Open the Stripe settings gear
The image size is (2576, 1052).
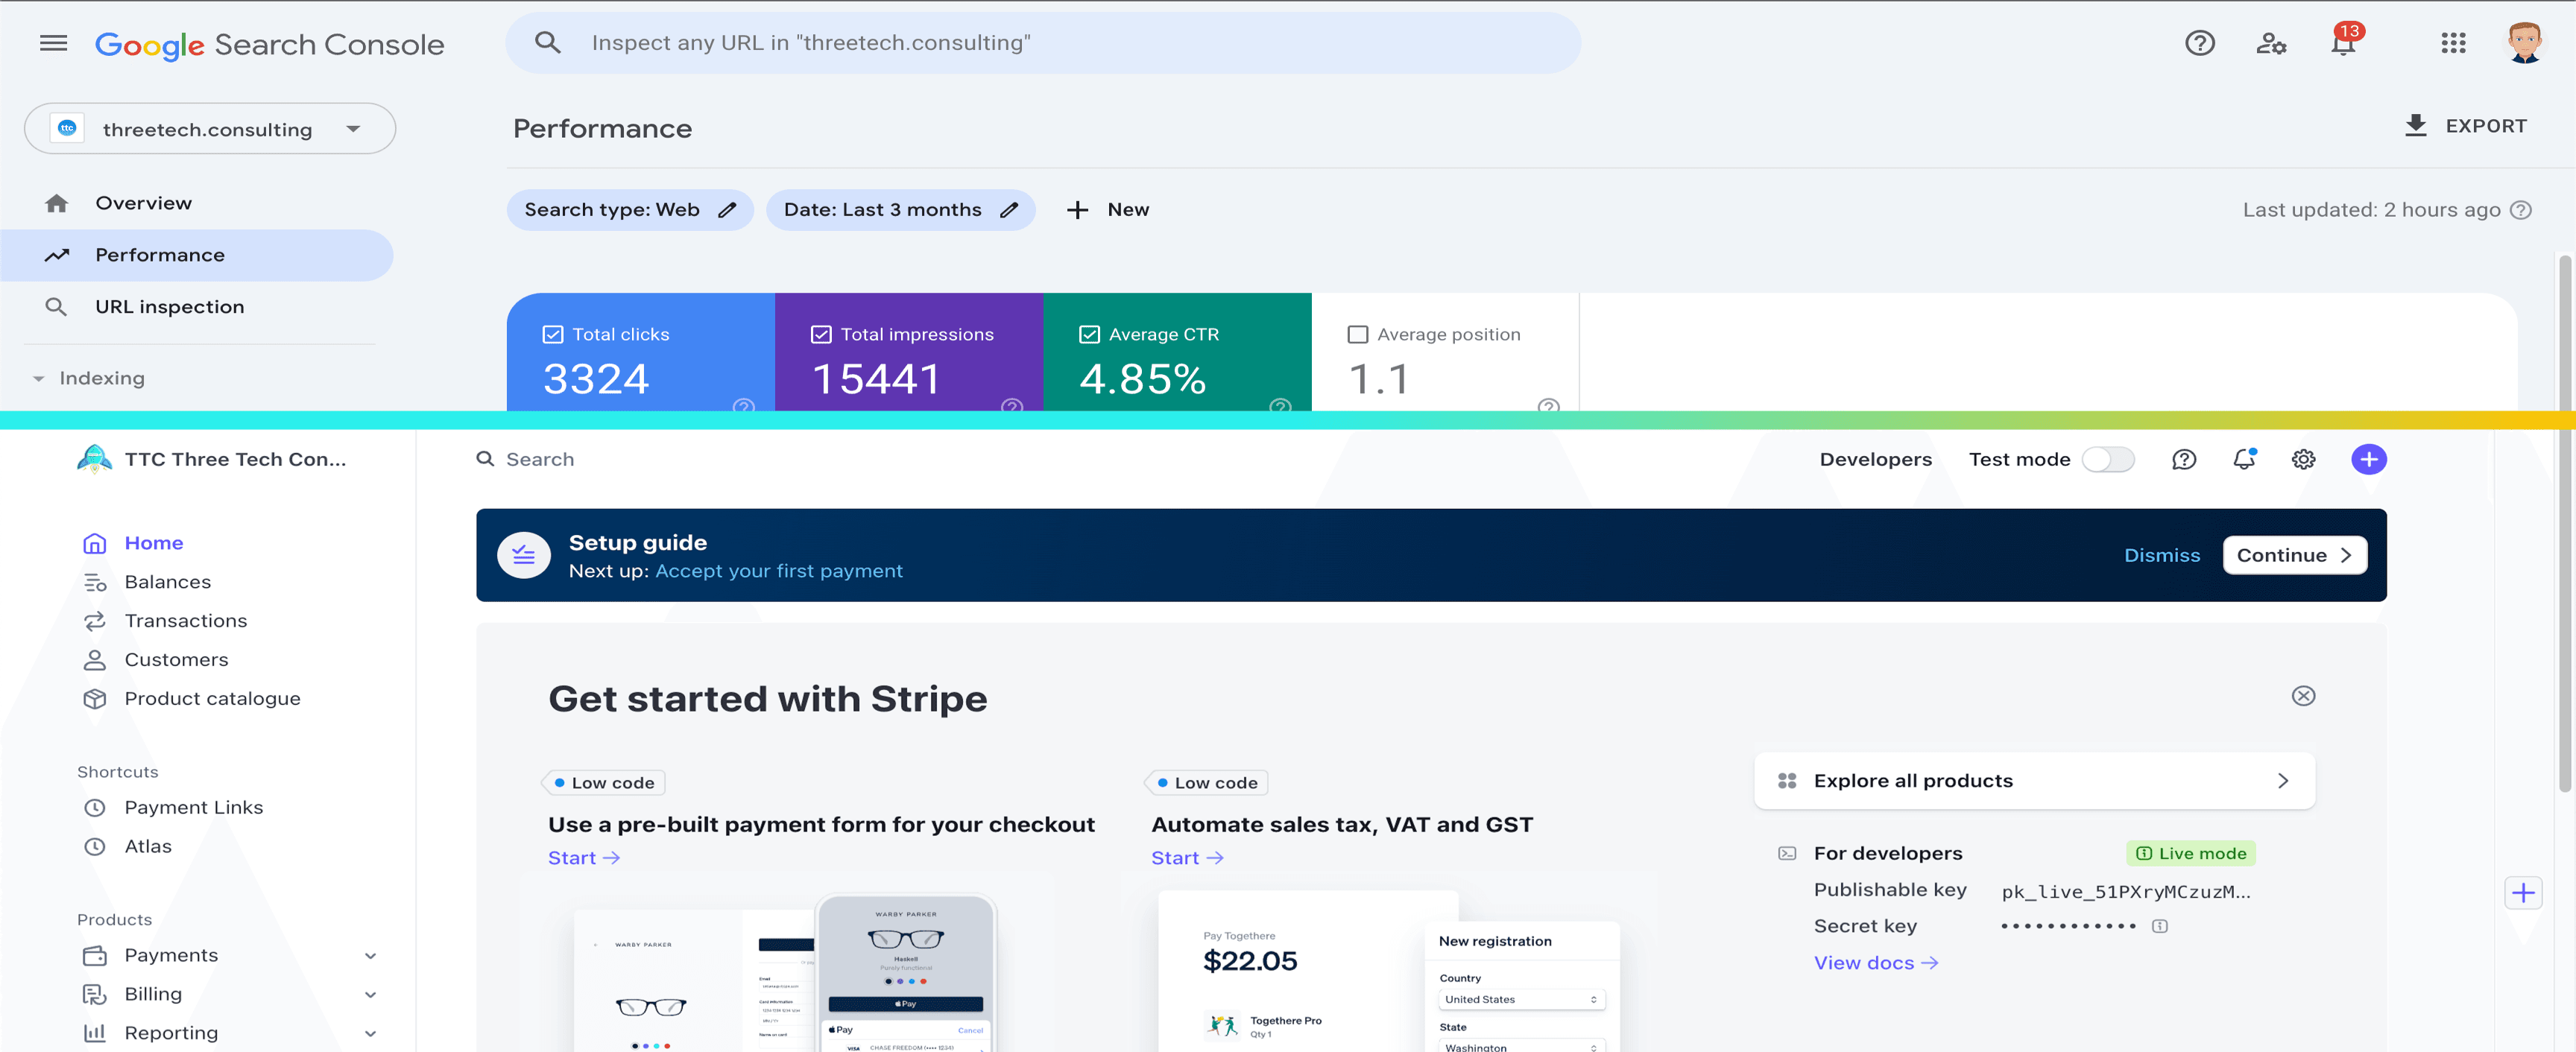[x=2303, y=459]
